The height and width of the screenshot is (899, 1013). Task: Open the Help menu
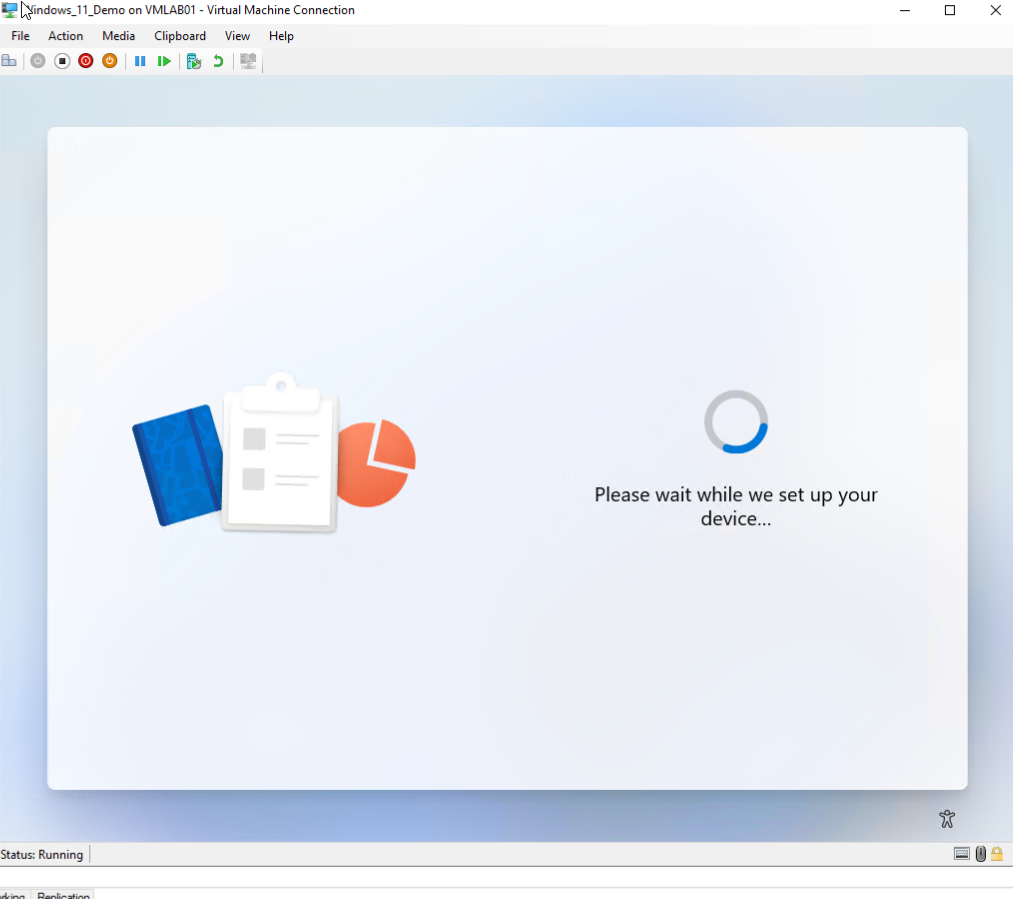click(280, 36)
